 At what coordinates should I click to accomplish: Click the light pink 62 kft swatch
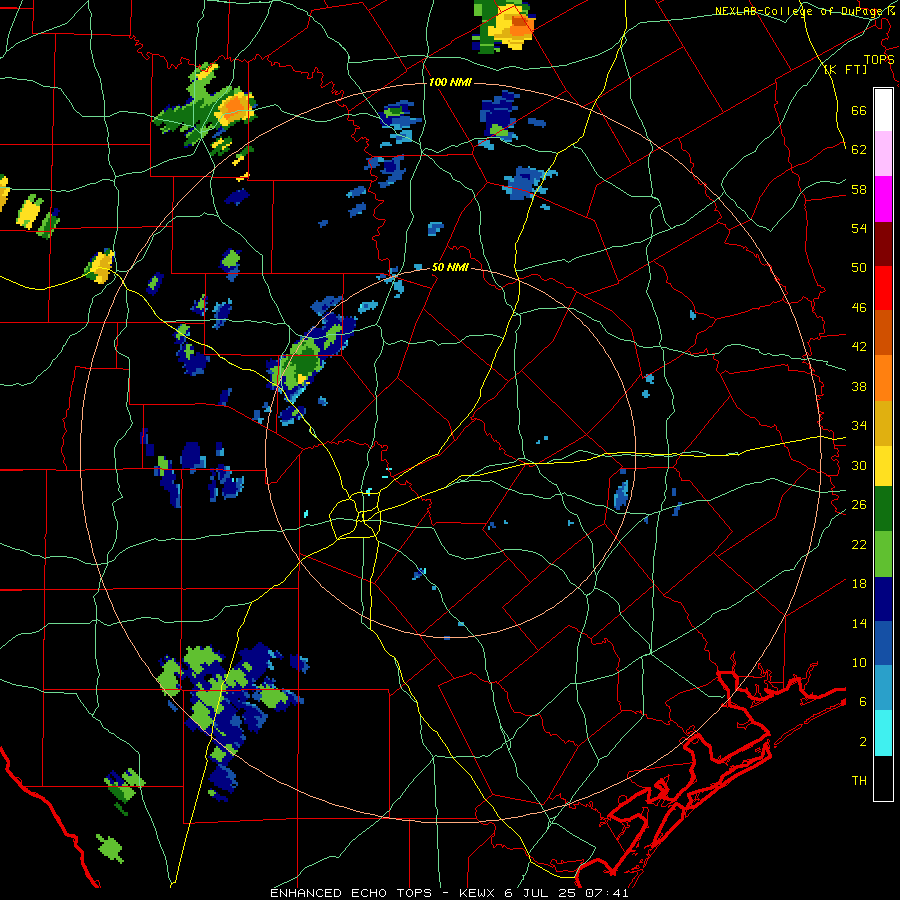[x=883, y=154]
